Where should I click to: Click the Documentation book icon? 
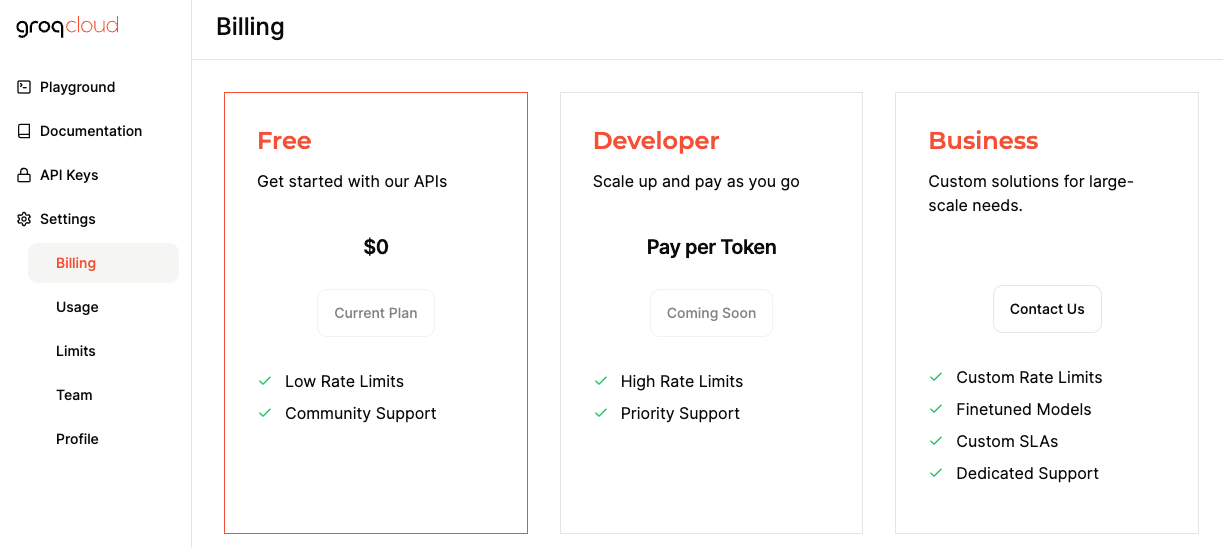point(24,131)
